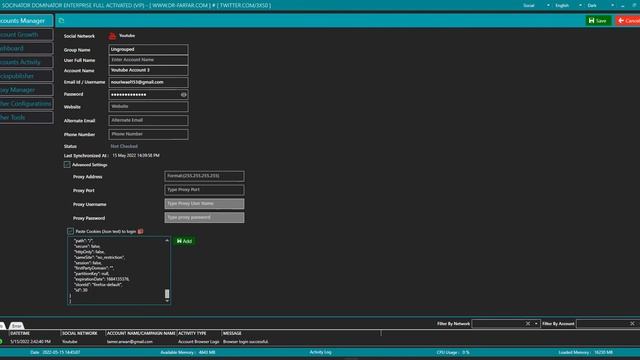
Task: Open Dashboard in the sidebar
Action: 26,48
